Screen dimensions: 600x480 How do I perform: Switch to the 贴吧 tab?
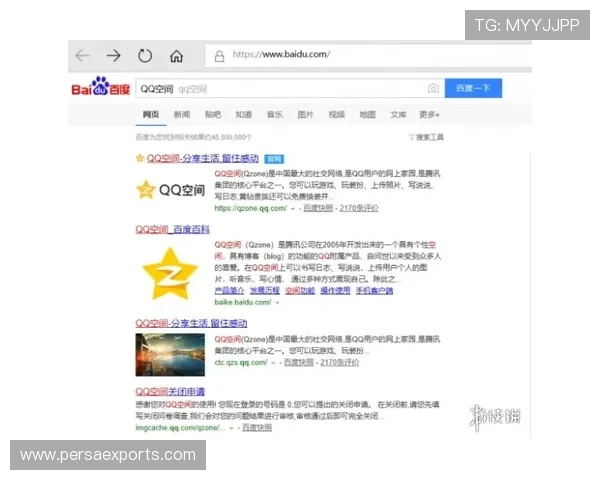coord(213,114)
